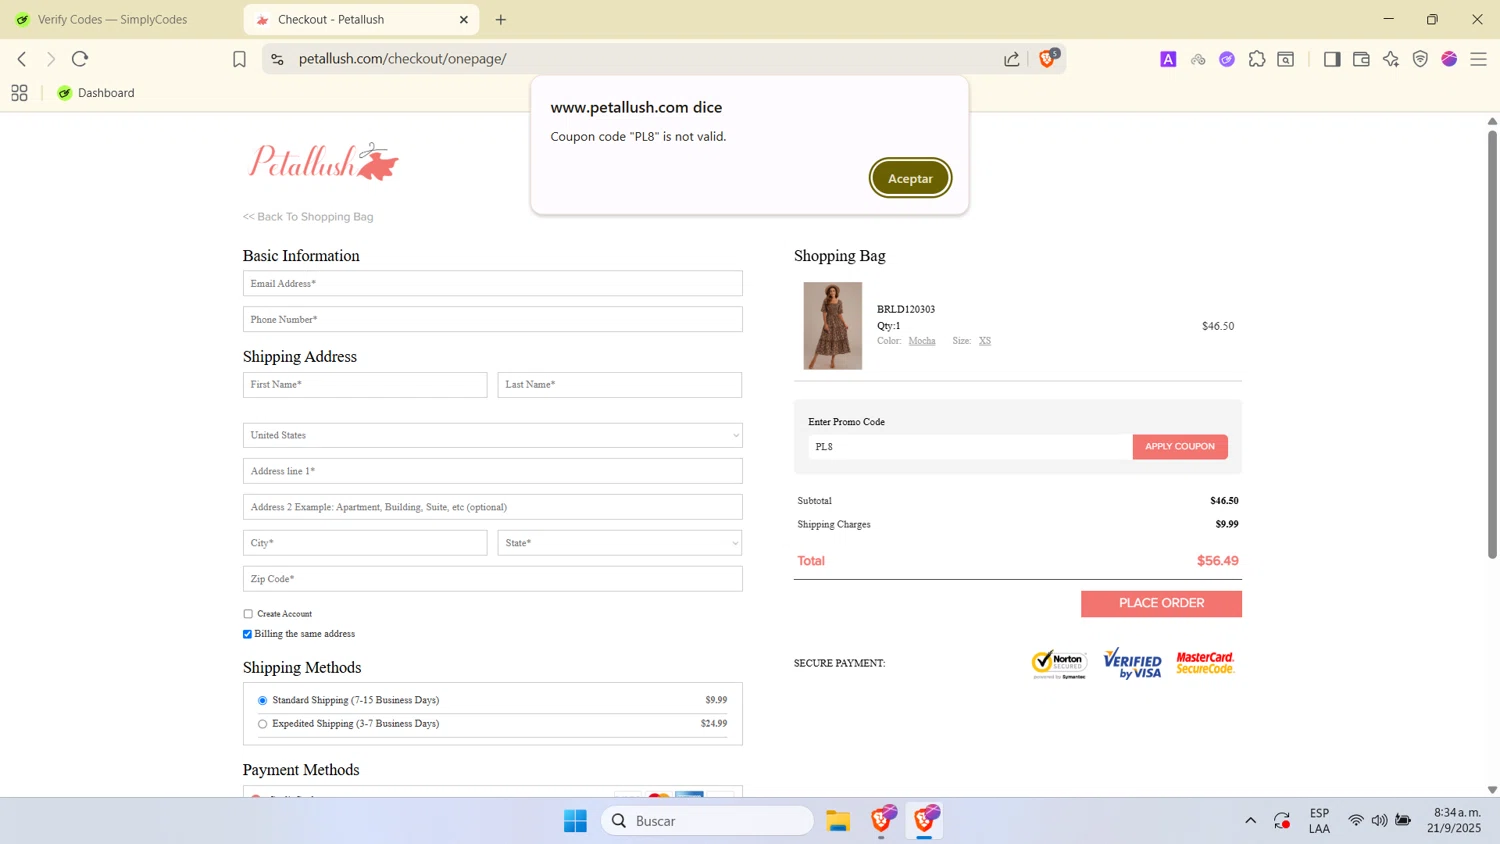
Task: Click the MasterCard SecureCode badge
Action: [1205, 663]
